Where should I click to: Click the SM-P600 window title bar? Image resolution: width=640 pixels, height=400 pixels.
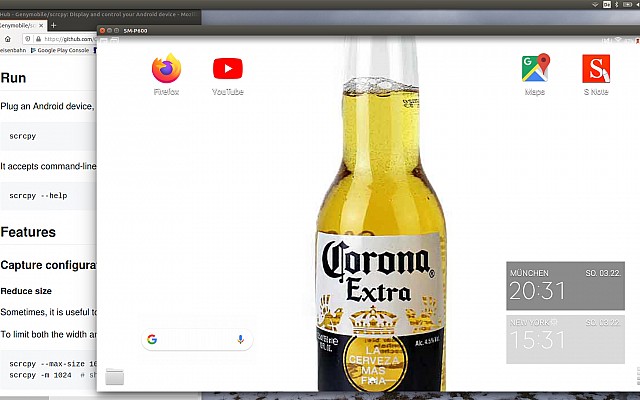pyautogui.click(x=368, y=30)
